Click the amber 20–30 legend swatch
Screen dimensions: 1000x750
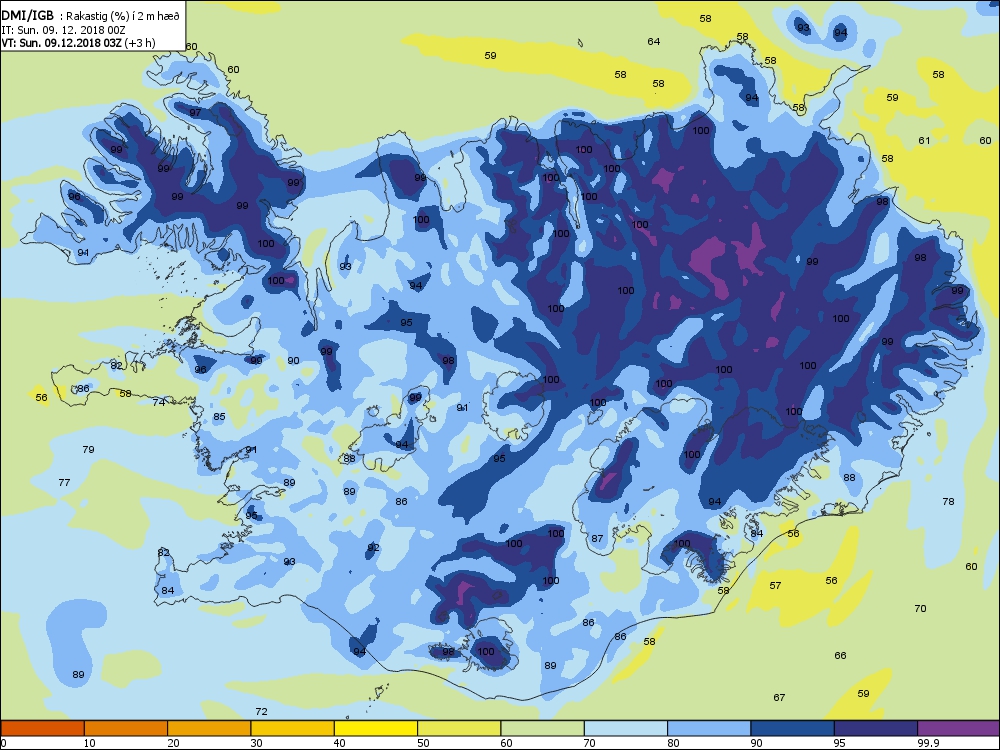(209, 728)
